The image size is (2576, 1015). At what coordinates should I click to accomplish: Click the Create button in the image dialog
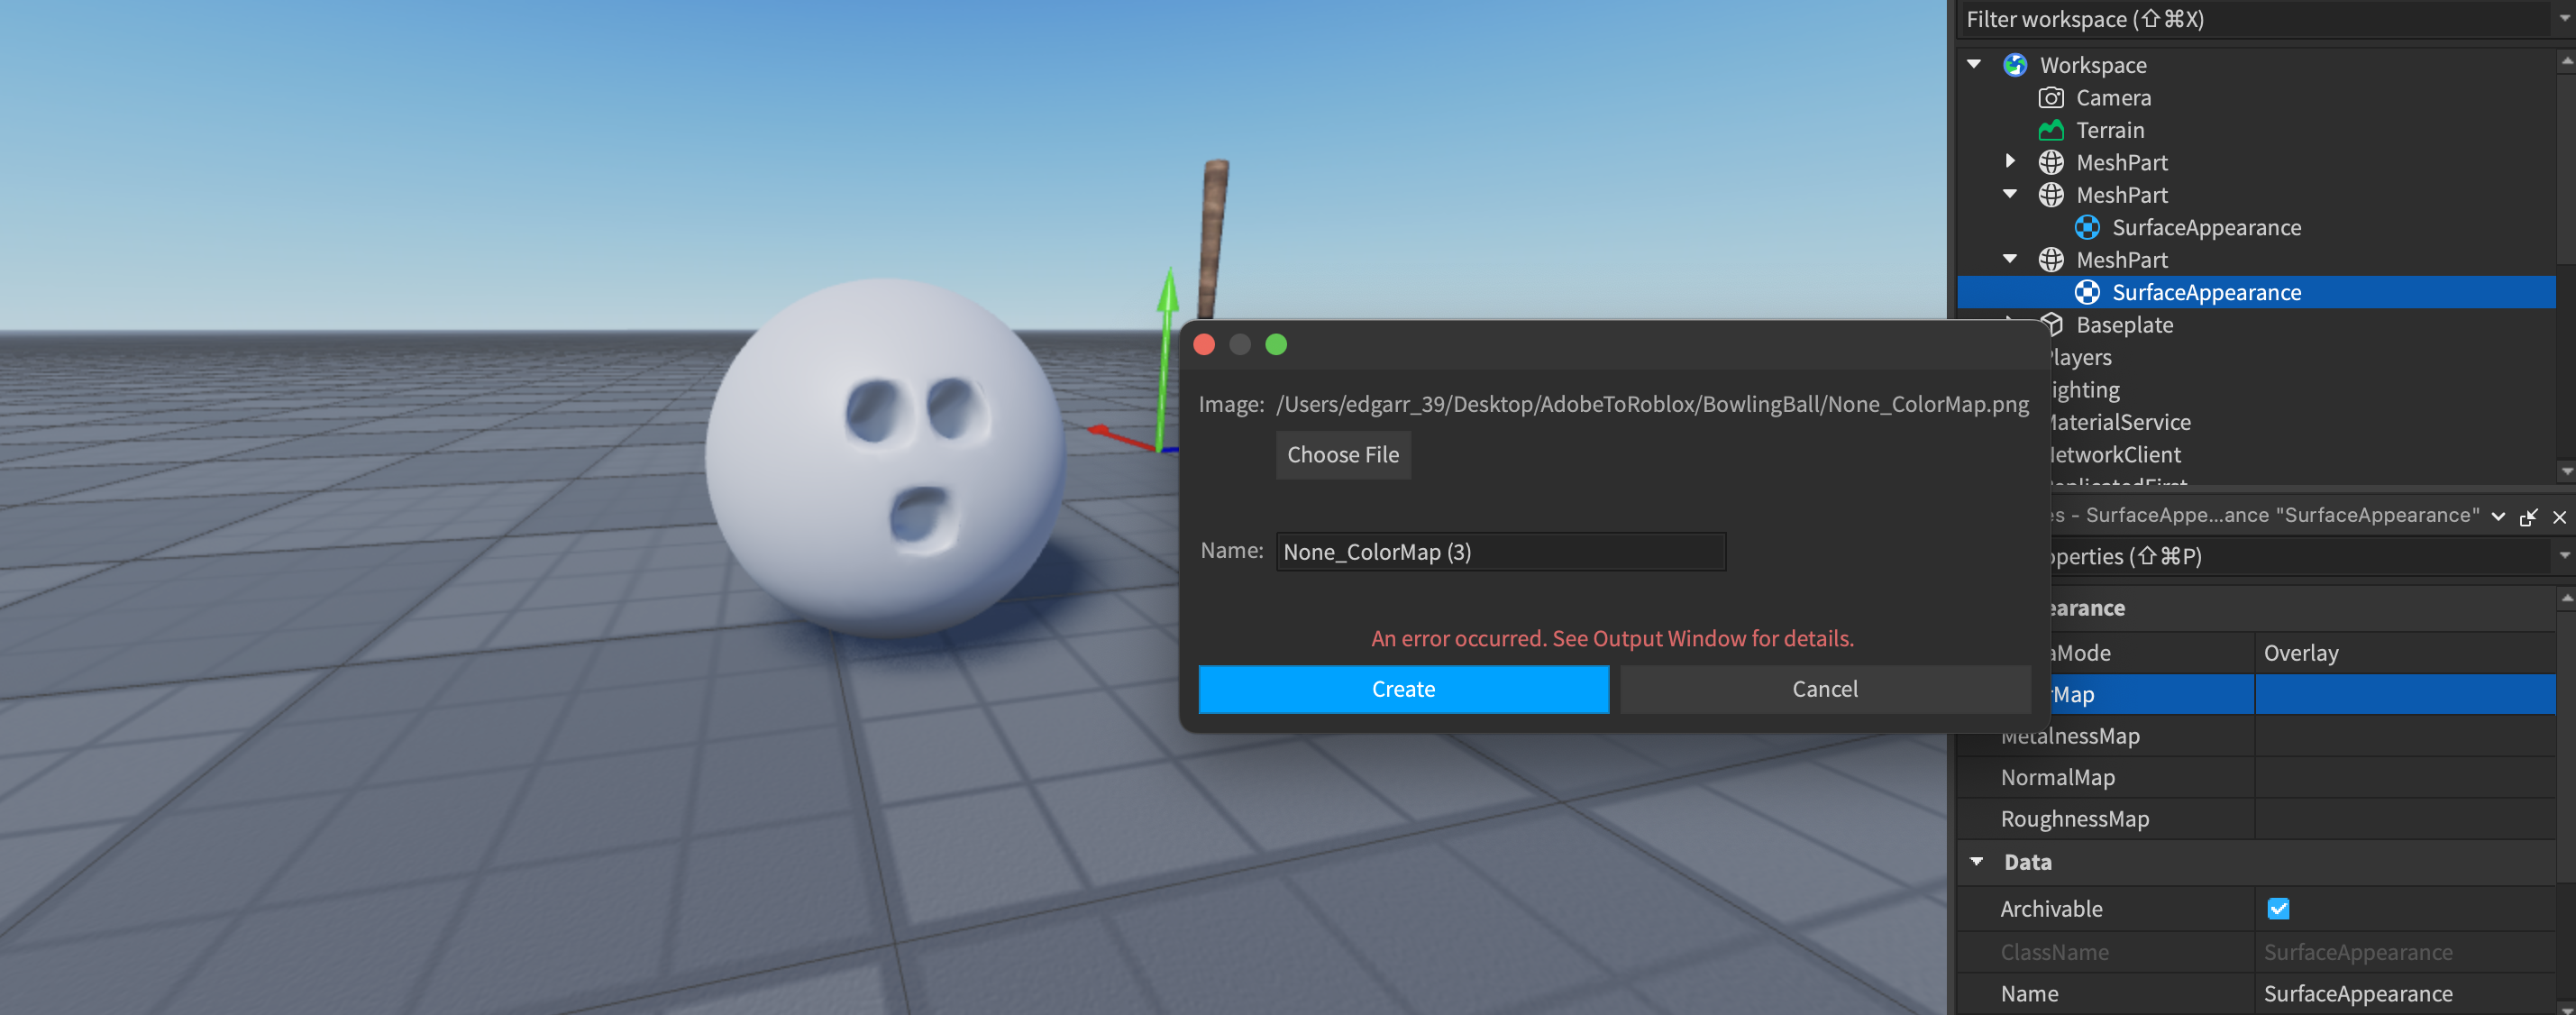coord(1402,689)
